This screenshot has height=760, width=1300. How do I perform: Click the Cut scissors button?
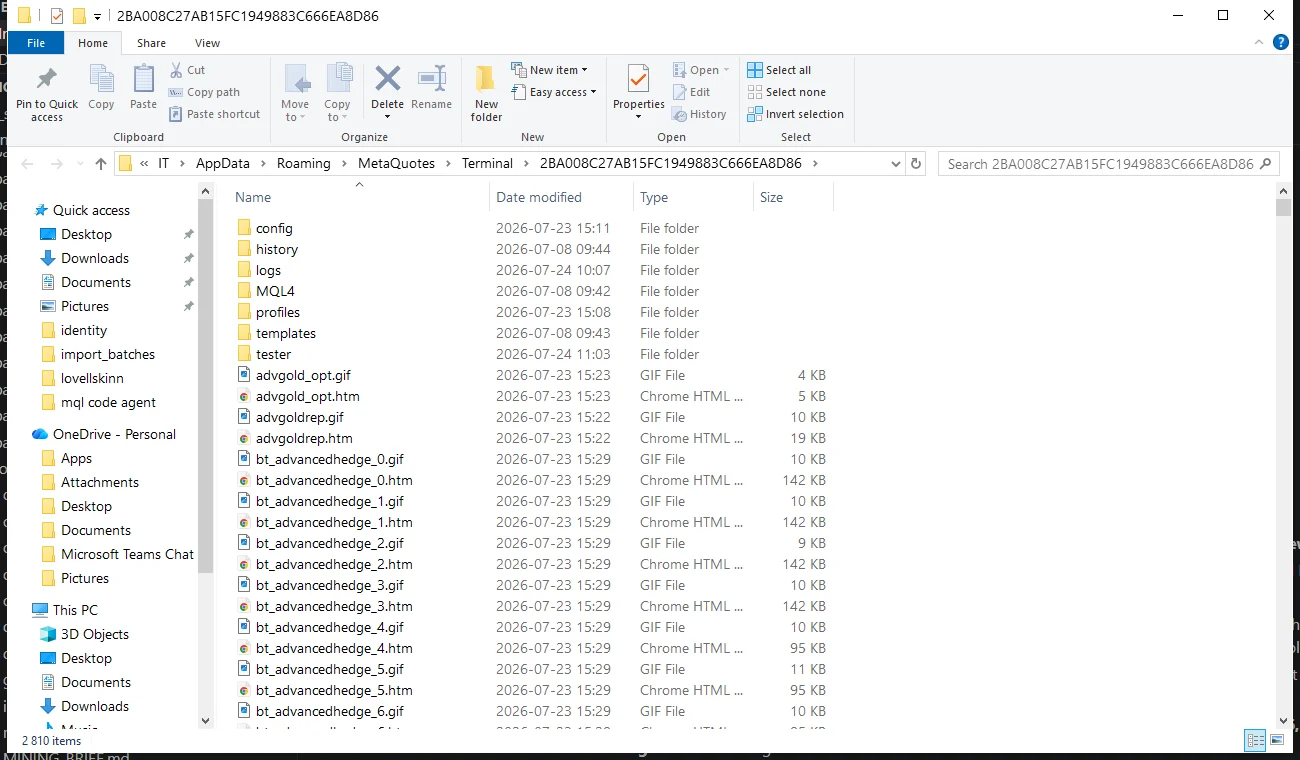[187, 70]
